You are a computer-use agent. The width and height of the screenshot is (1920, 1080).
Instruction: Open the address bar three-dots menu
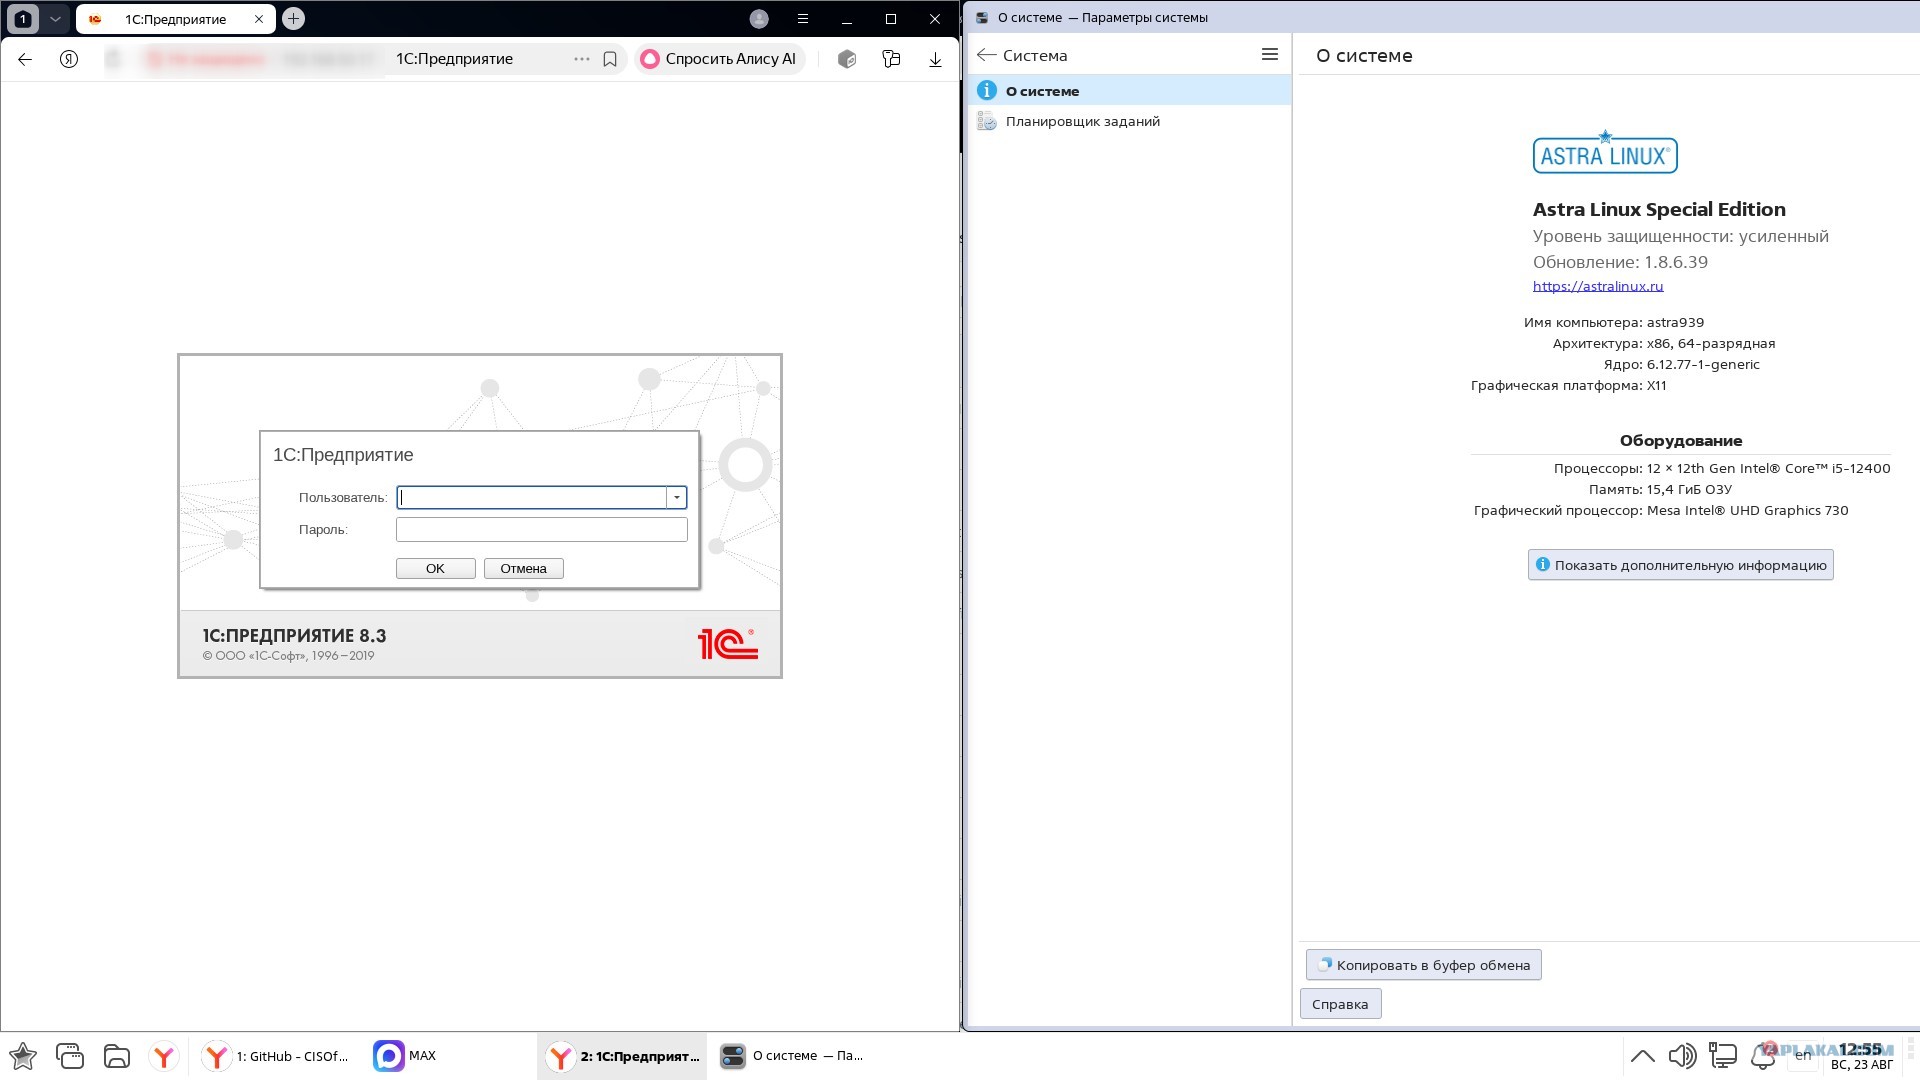coord(582,59)
